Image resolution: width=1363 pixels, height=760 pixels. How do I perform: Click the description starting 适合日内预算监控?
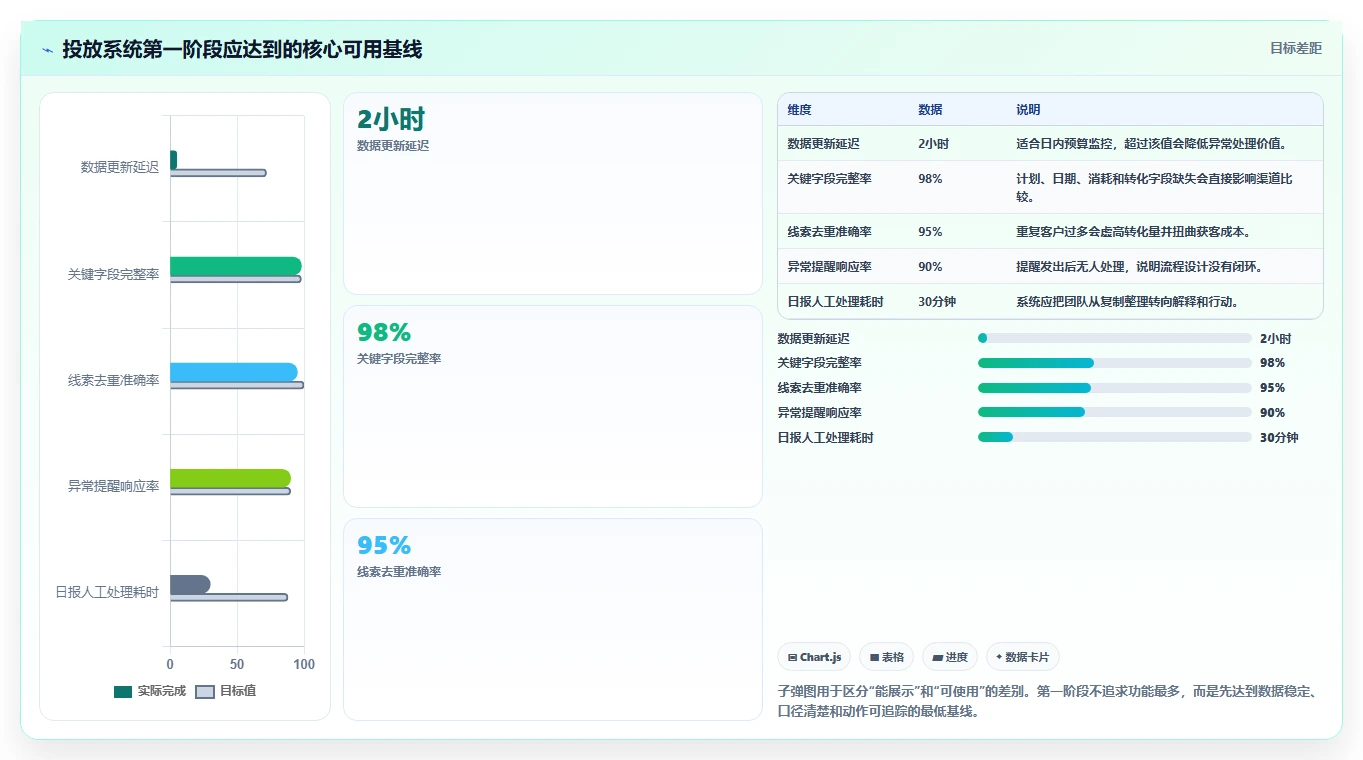[1151, 143]
